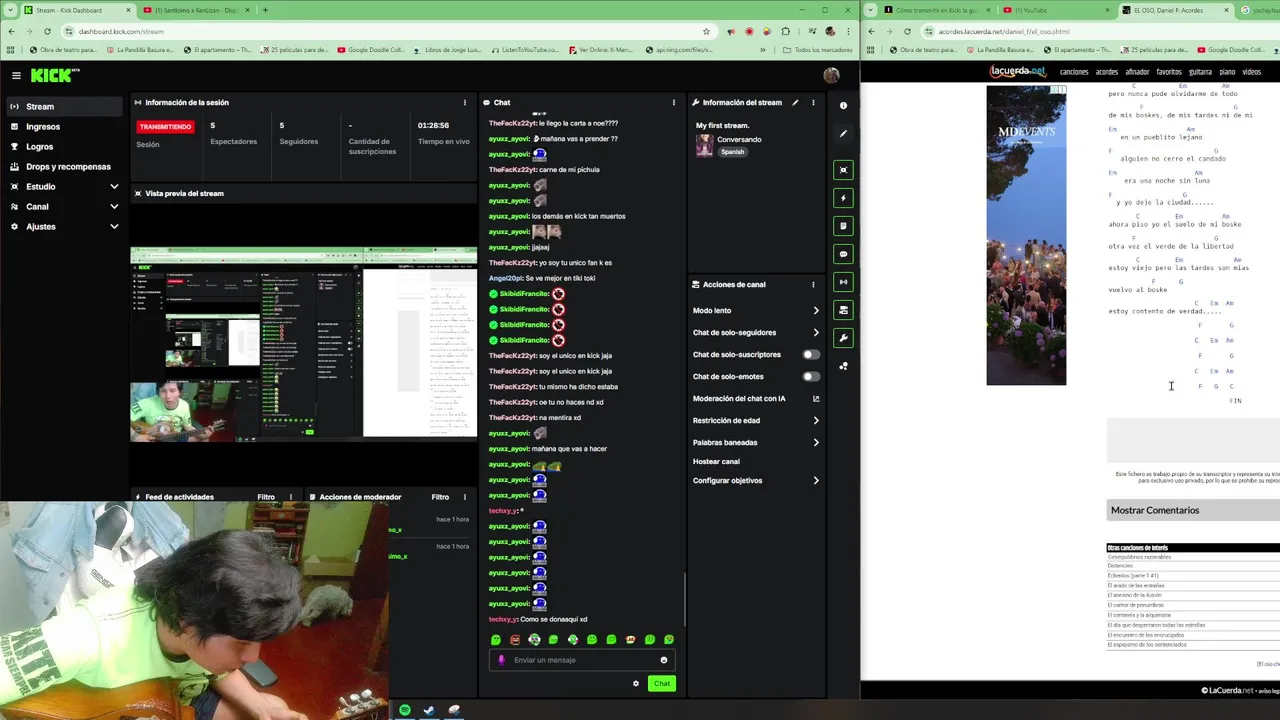Open Moderación del chat con IA external link
1280x720 pixels.
point(816,398)
